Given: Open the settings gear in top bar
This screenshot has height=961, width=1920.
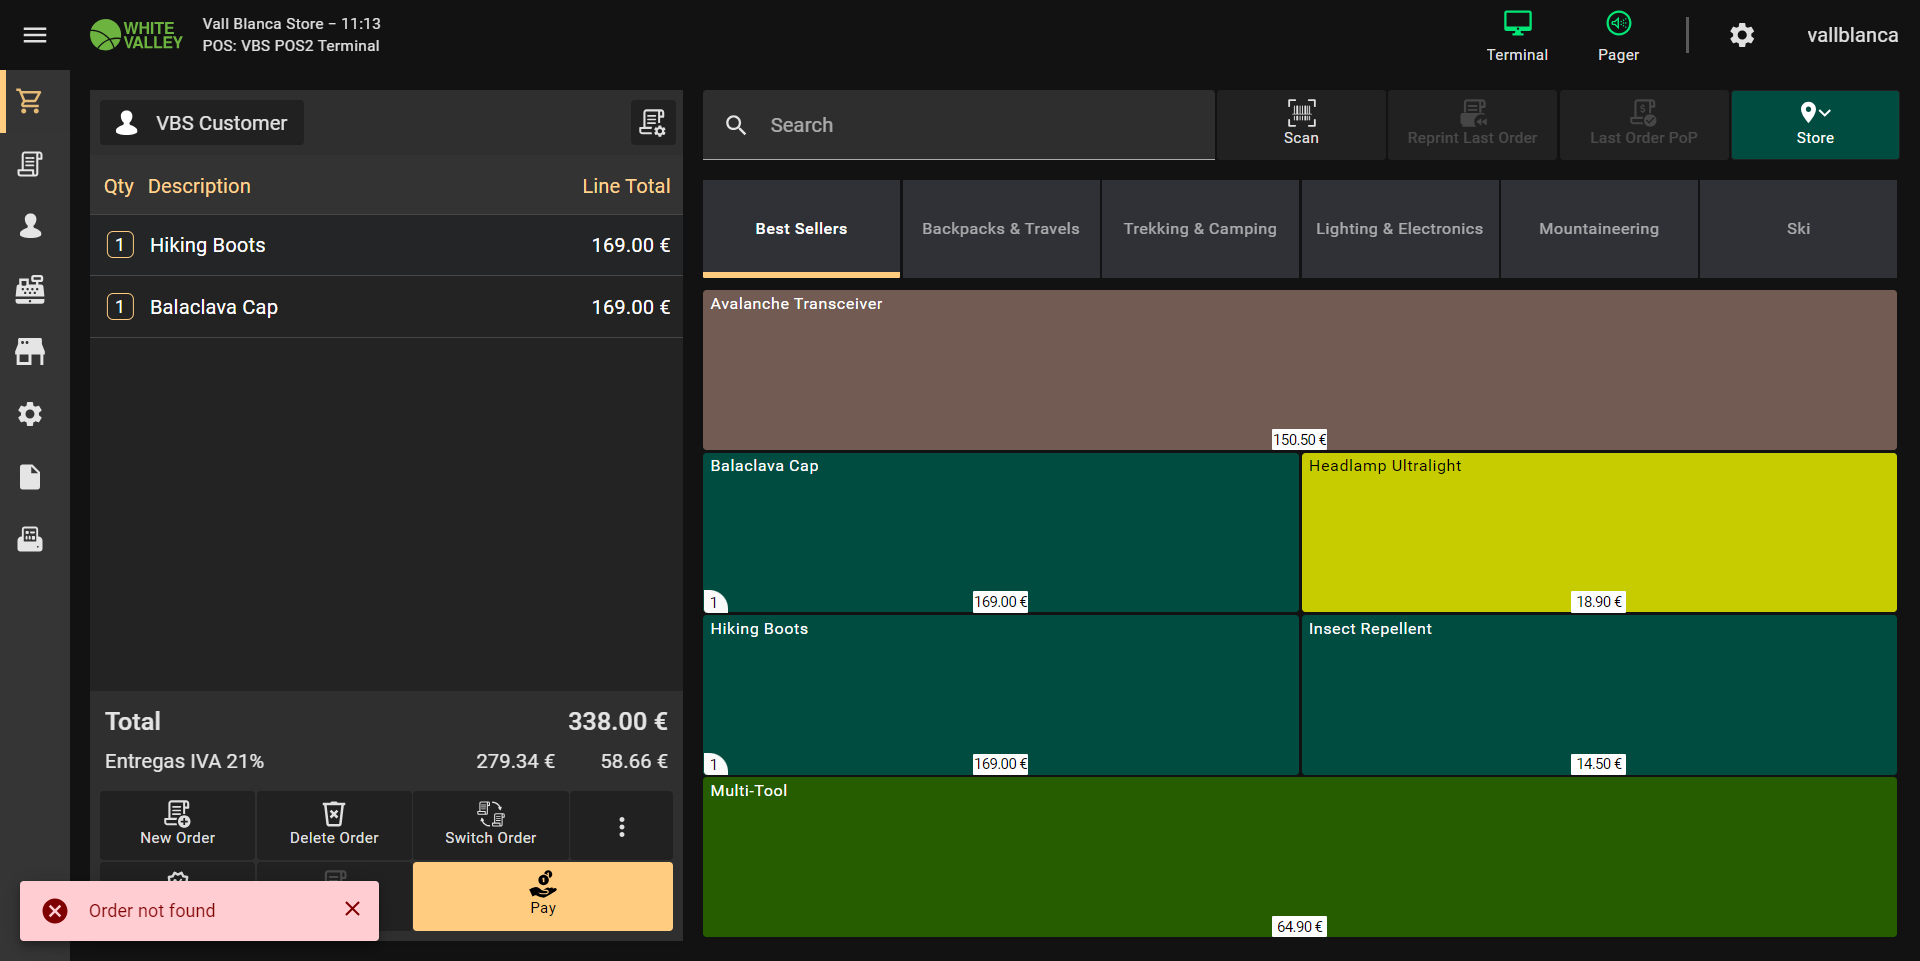Looking at the screenshot, I should click(1742, 35).
